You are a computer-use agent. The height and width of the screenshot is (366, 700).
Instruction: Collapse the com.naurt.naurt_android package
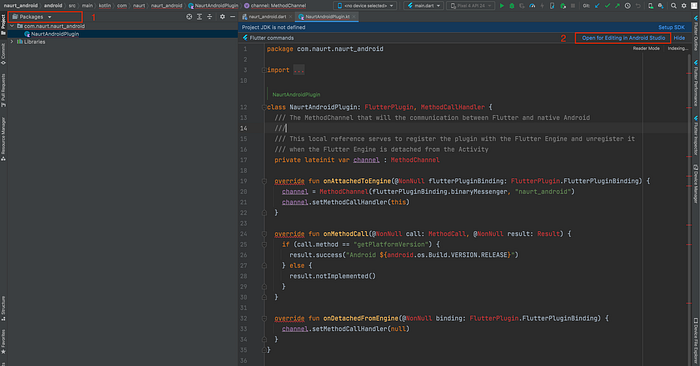tap(12, 26)
